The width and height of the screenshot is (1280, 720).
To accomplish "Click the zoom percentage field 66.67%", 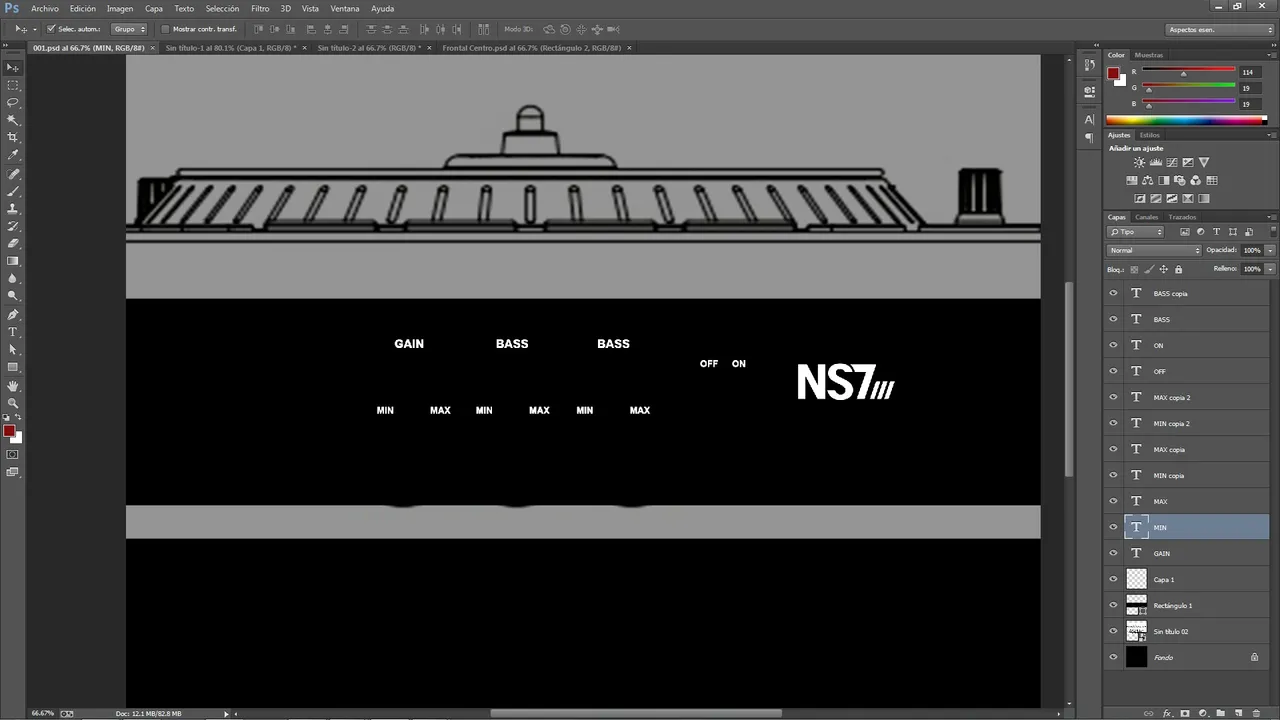I will [43, 713].
